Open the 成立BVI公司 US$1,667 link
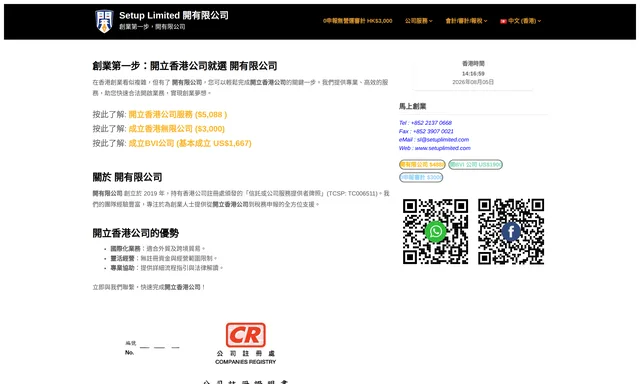The image size is (640, 384). (190, 143)
